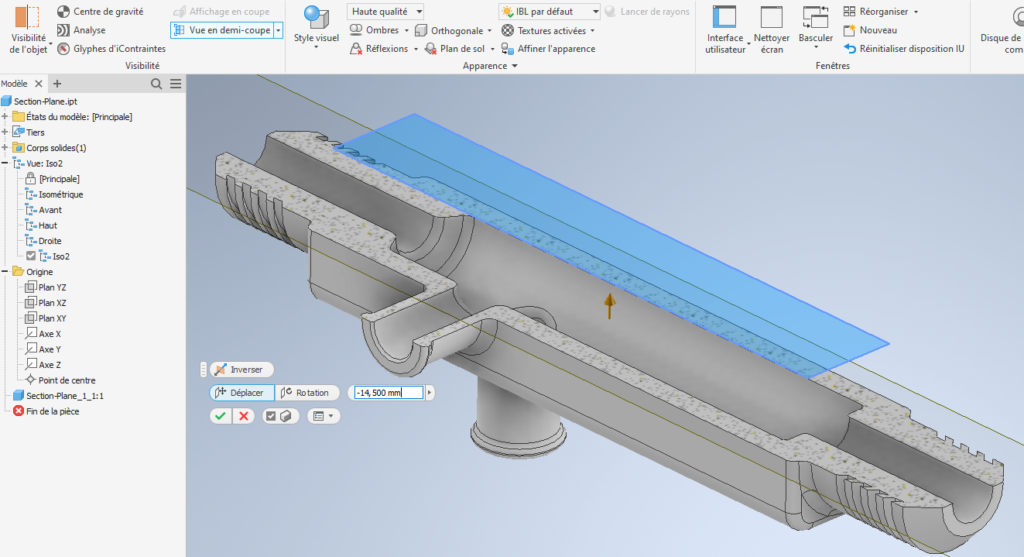Switch to Rotation mode
This screenshot has height=557, width=1024.
point(309,393)
